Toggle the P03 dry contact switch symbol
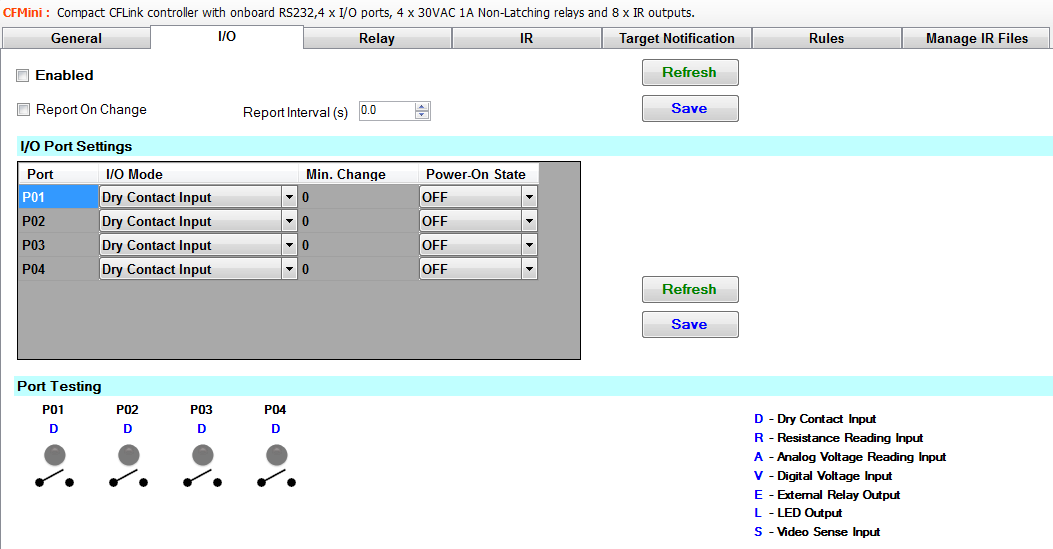 pos(202,481)
